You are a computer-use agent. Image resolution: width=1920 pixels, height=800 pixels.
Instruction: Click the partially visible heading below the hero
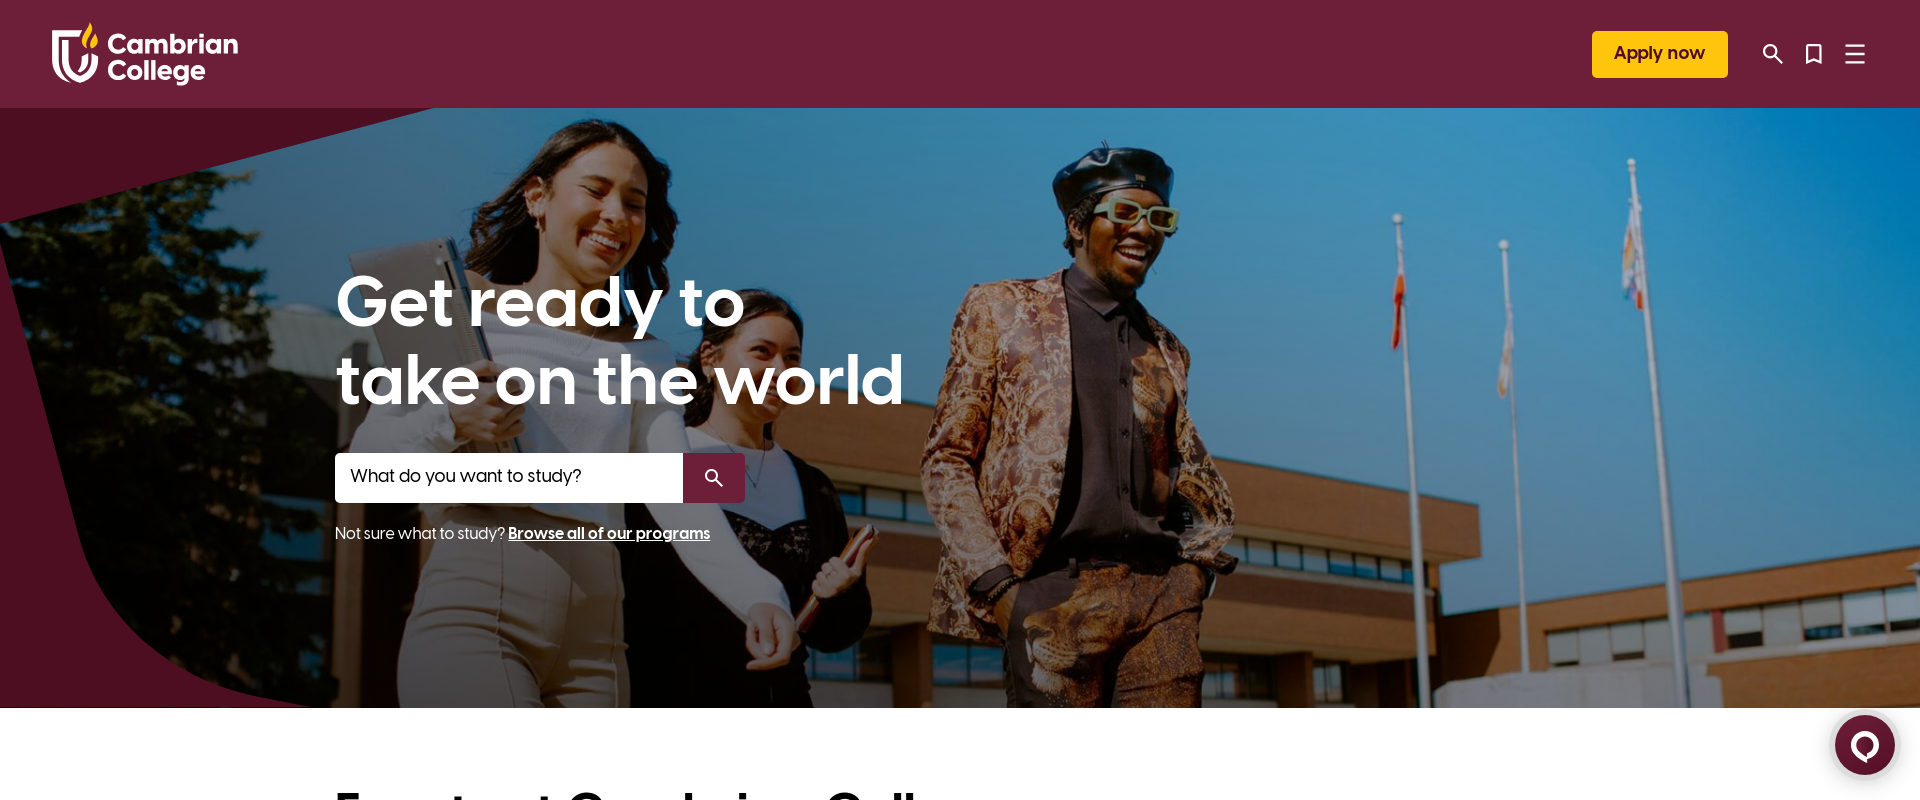(x=625, y=794)
